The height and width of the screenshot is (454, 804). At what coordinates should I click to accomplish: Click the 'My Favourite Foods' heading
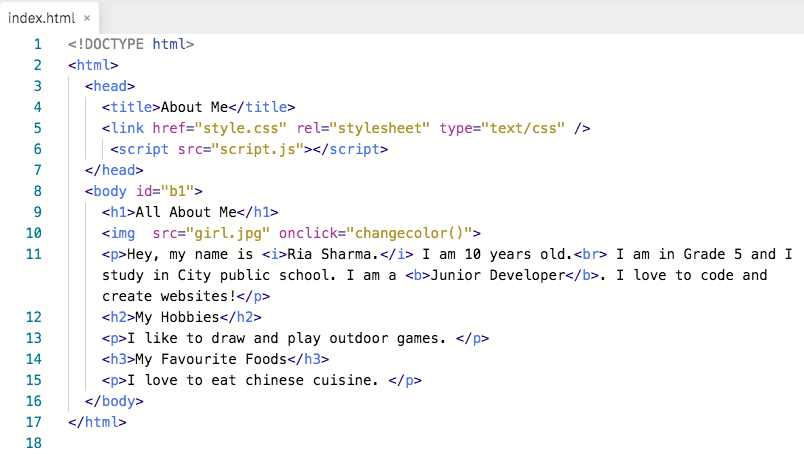point(211,360)
